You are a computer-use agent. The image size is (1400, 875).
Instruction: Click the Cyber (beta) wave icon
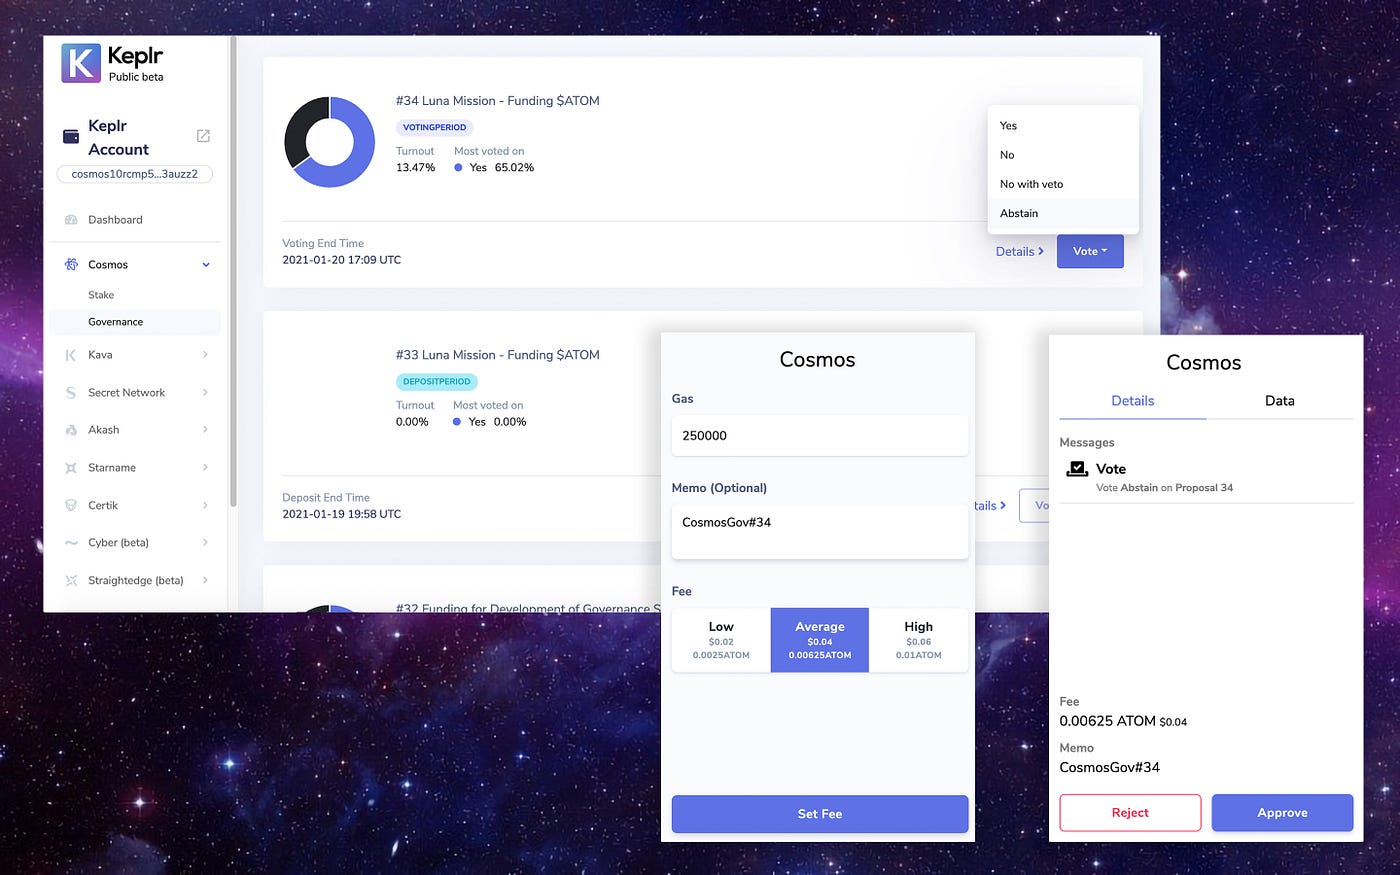coord(71,543)
